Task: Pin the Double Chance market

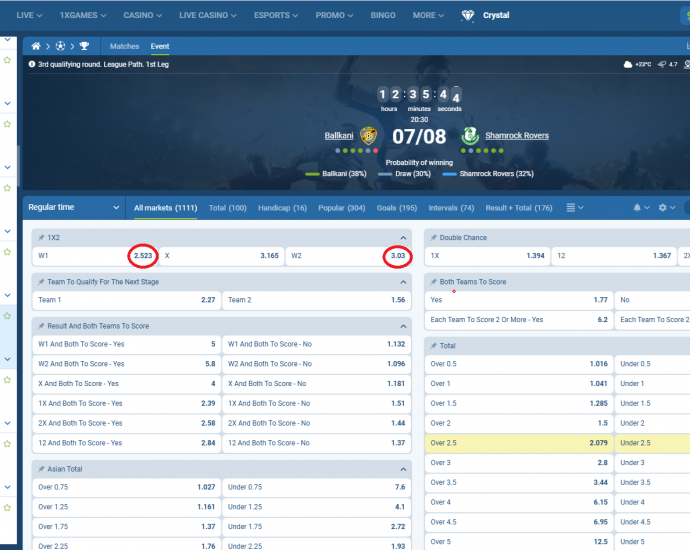Action: pyautogui.click(x=433, y=238)
